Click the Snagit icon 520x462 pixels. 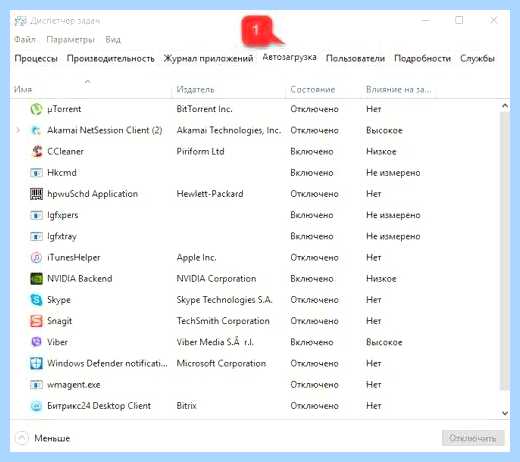[36, 321]
